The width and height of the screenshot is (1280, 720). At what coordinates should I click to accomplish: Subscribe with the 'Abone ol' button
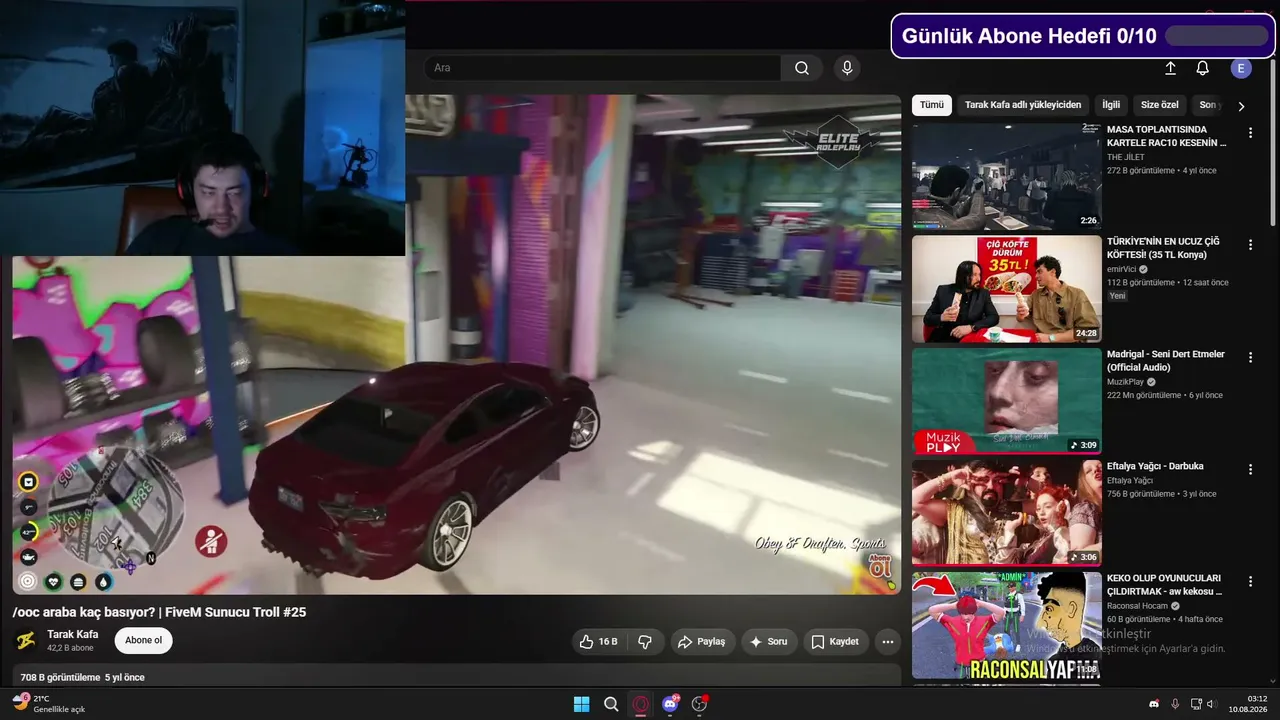coord(143,641)
